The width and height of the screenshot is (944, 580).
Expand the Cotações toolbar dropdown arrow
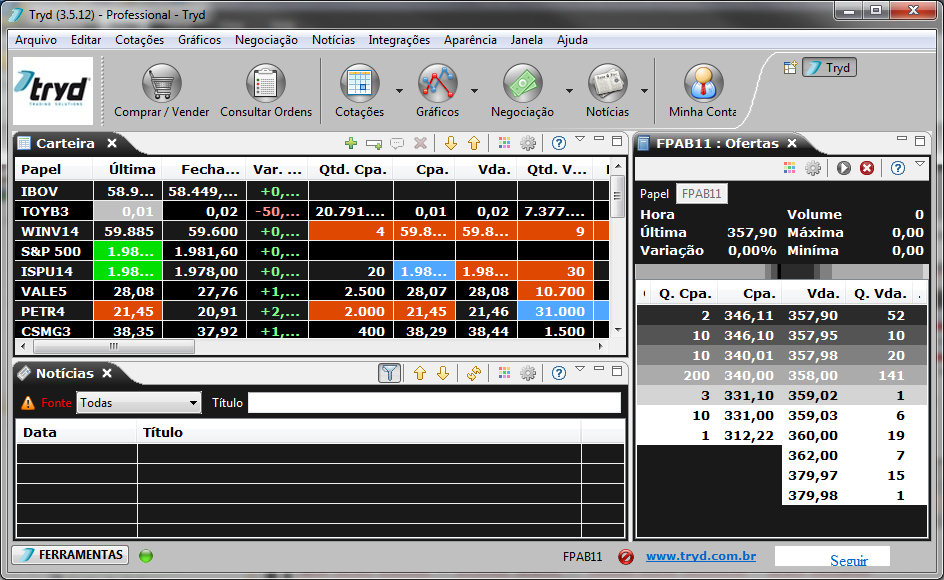pyautogui.click(x=399, y=91)
